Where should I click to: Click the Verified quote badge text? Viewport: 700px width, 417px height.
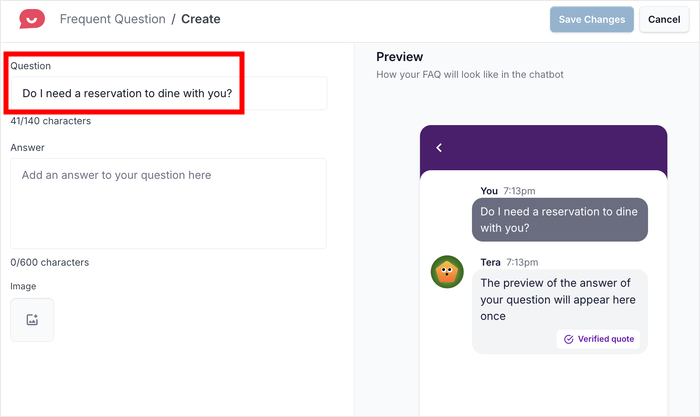606,339
